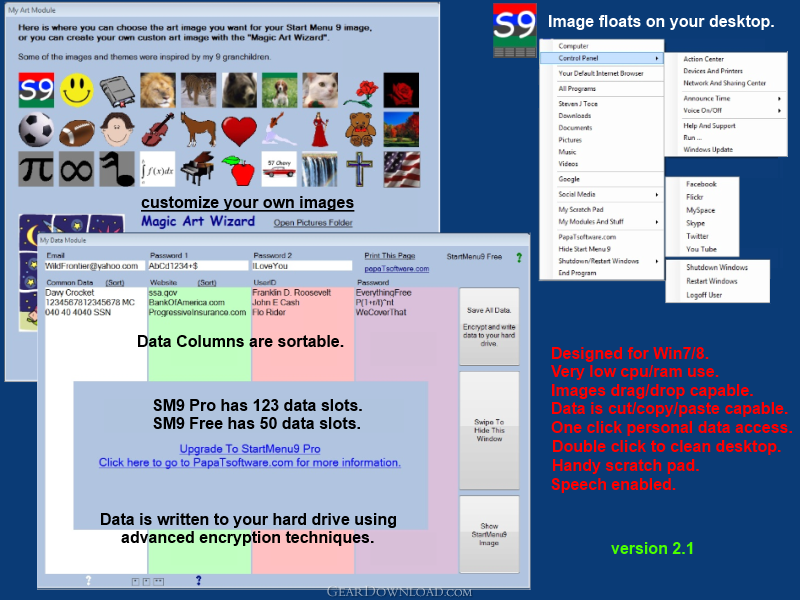Choose the infinity symbol art image
Viewport: 800px width, 600px height.
point(77,169)
